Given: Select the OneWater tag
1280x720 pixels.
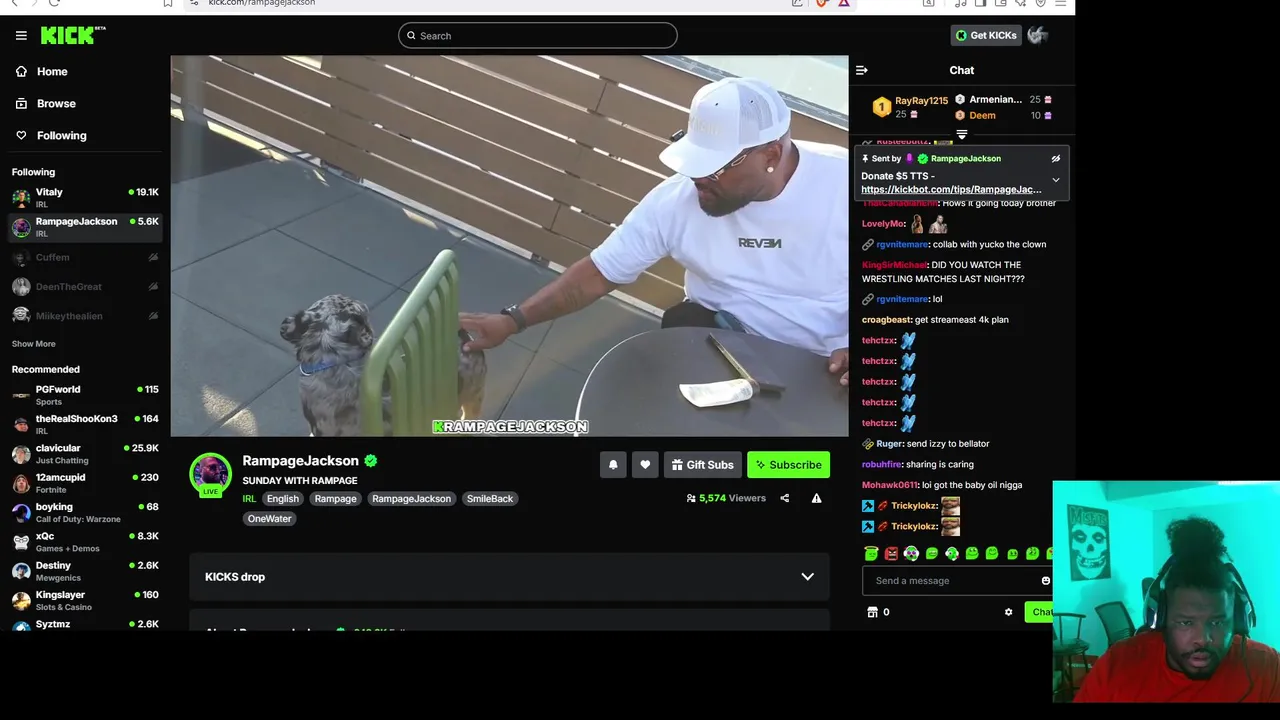Looking at the screenshot, I should pyautogui.click(x=269, y=518).
